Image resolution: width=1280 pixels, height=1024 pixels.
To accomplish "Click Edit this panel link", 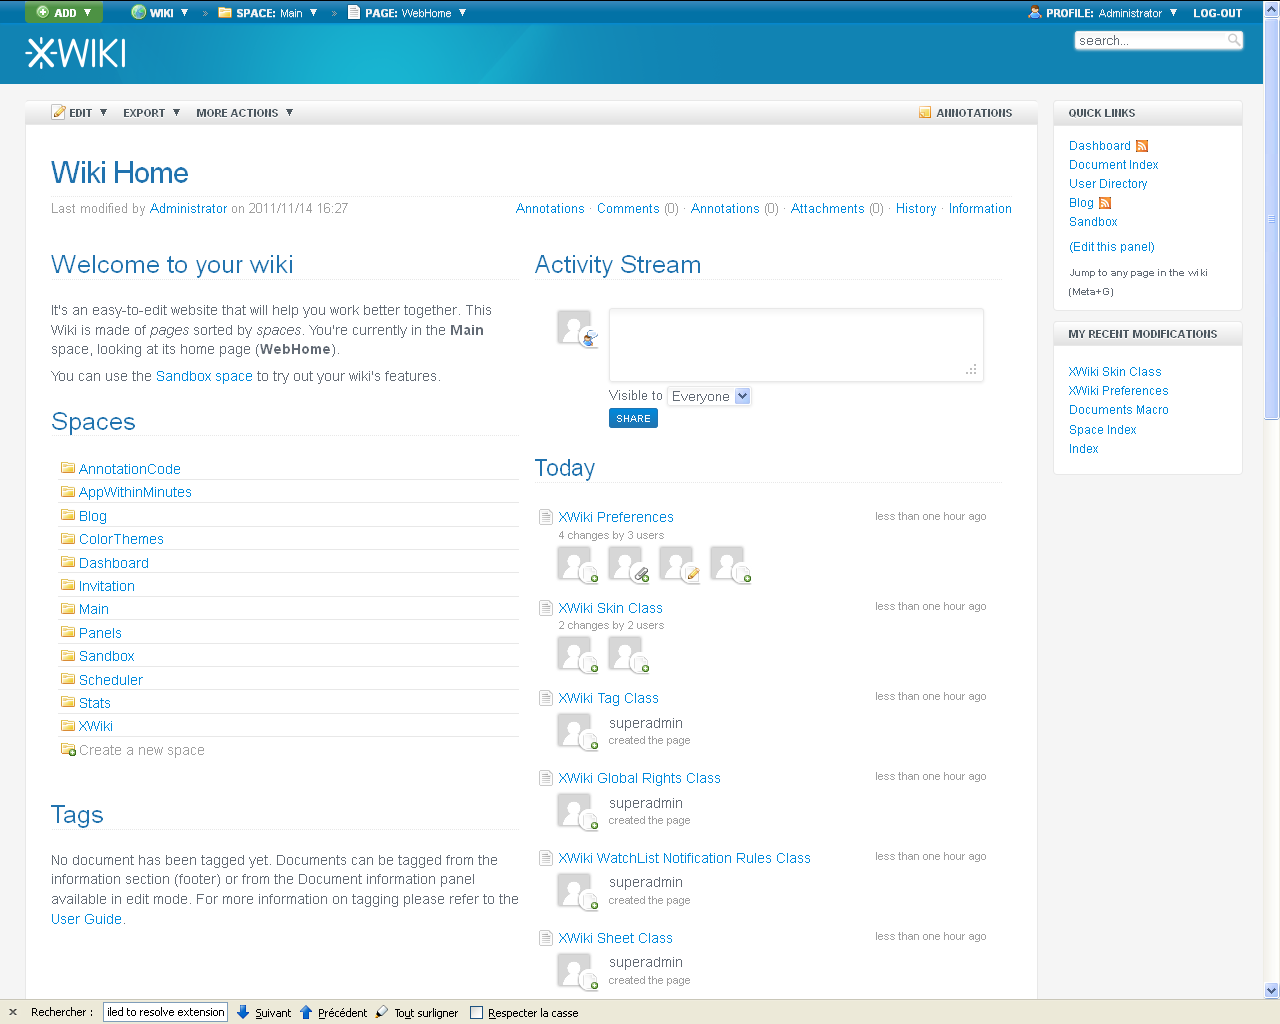I will 1112,247.
